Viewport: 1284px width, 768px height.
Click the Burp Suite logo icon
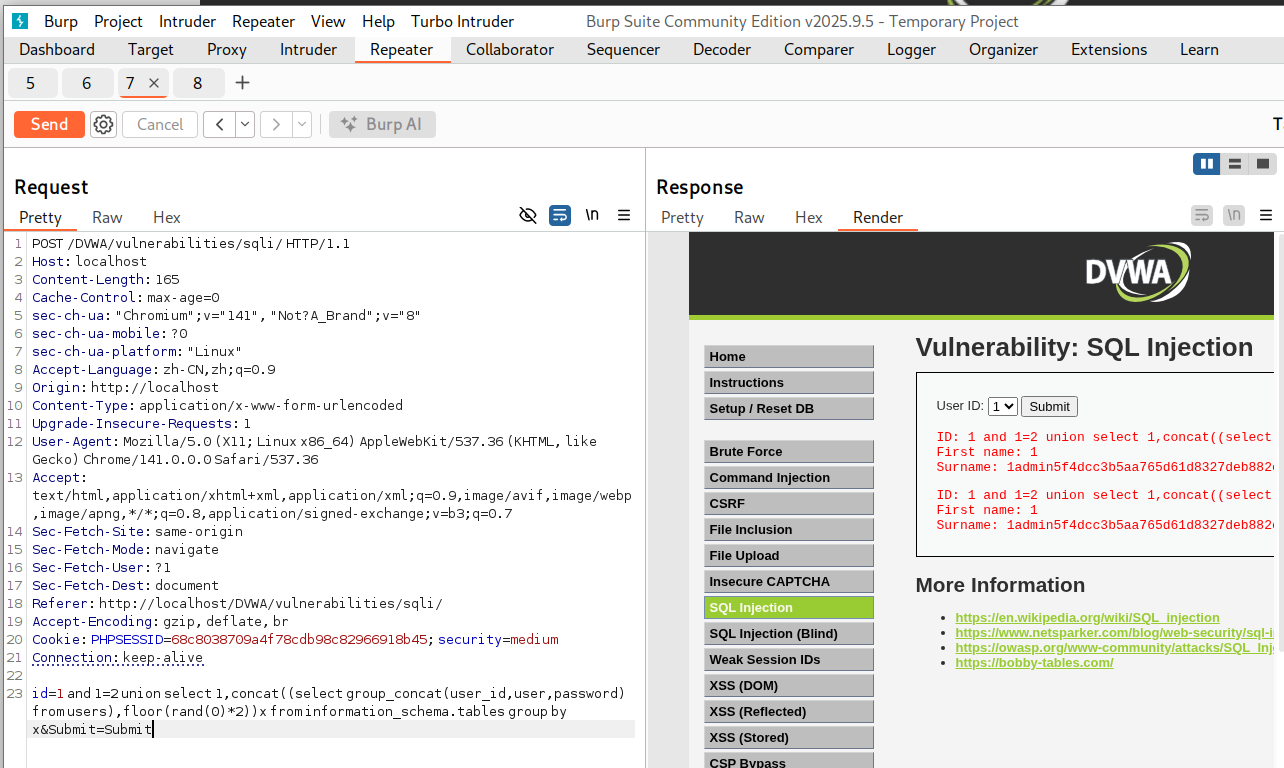click(19, 21)
